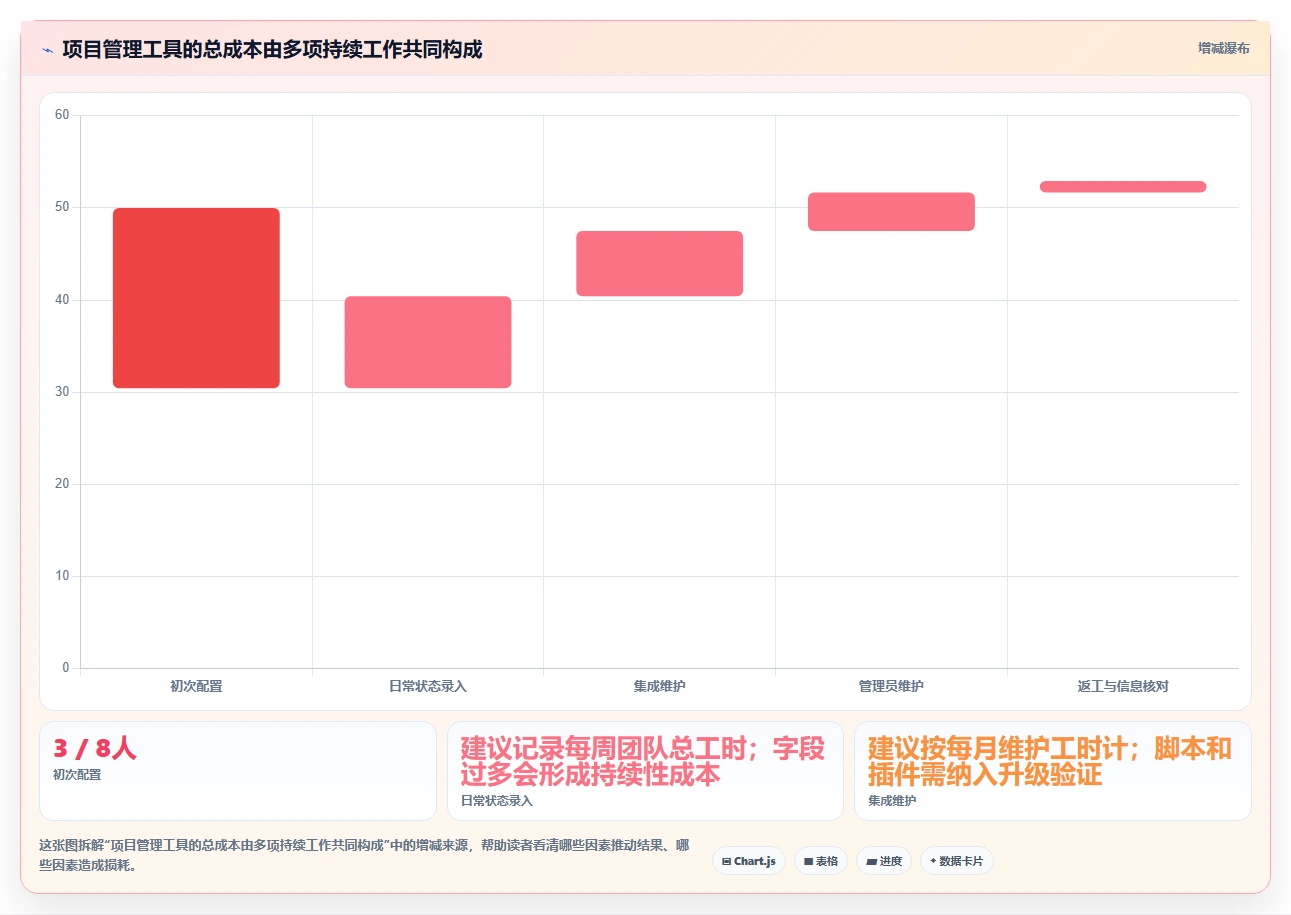
Task: Click the y-axis value 60
Action: tap(62, 115)
